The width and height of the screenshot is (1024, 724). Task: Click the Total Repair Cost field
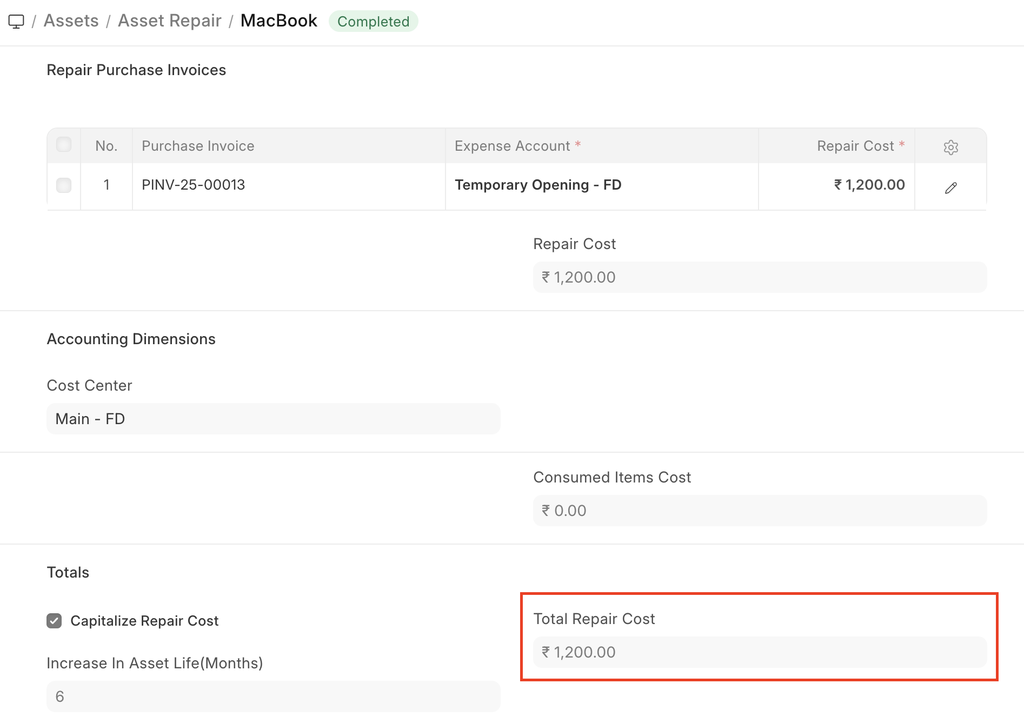(759, 652)
